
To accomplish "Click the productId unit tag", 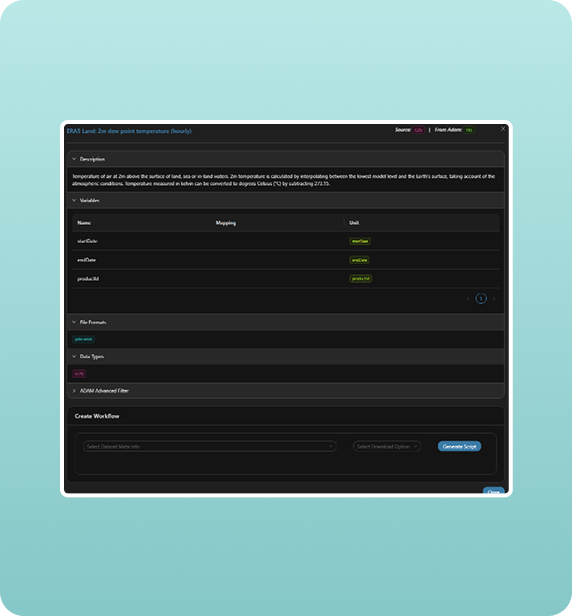I will pyautogui.click(x=361, y=279).
